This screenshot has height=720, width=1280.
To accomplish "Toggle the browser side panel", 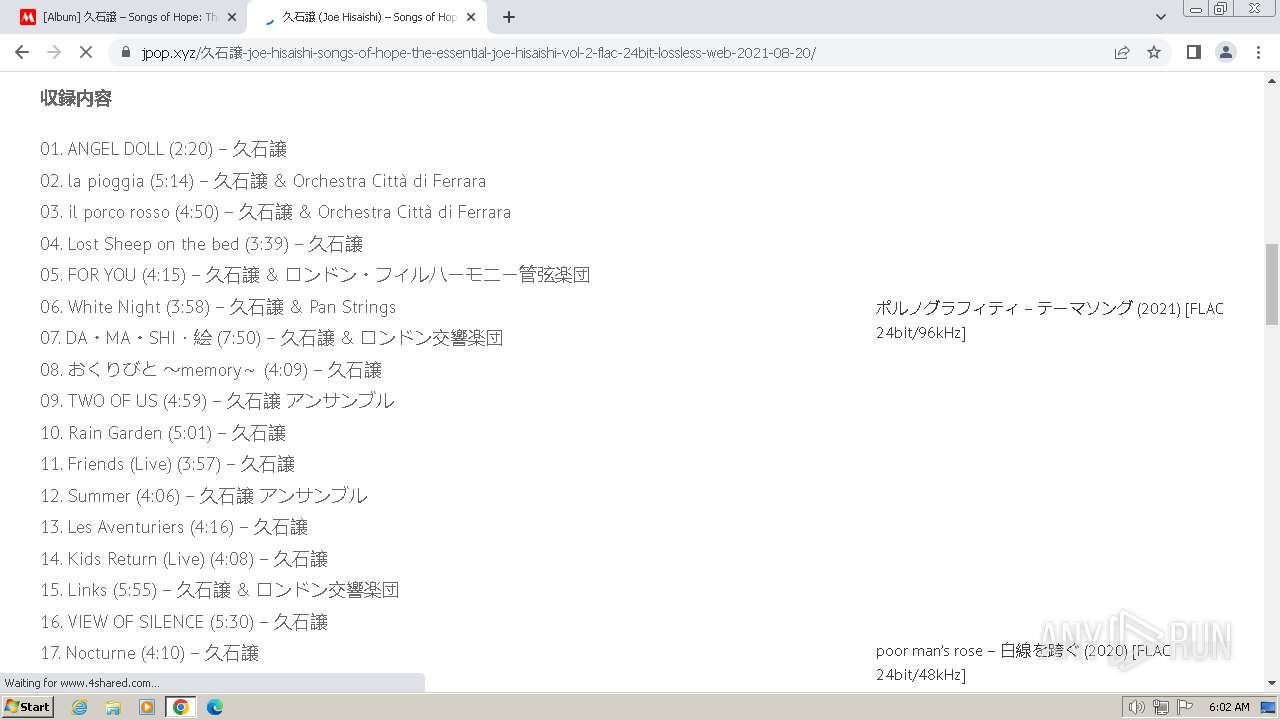I will 1193,52.
